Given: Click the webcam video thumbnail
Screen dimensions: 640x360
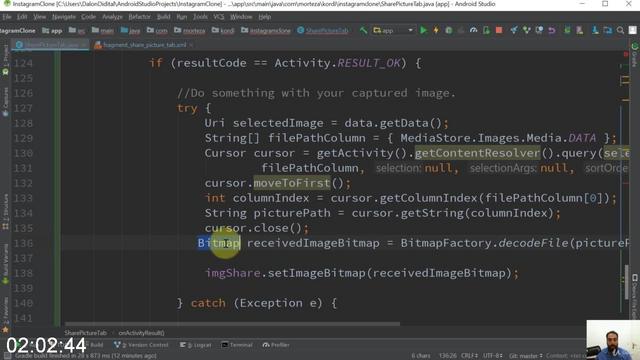Looking at the screenshot, I should pos(613,340).
